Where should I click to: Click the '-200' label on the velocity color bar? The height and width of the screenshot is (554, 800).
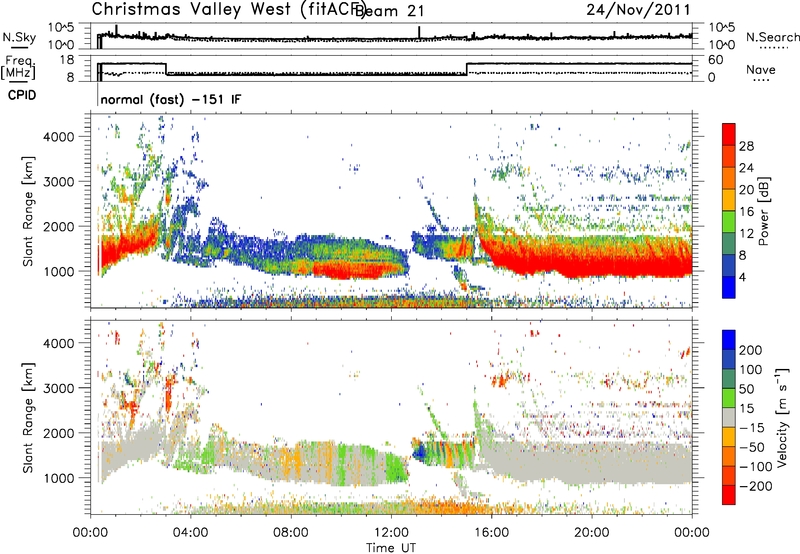[x=756, y=486]
